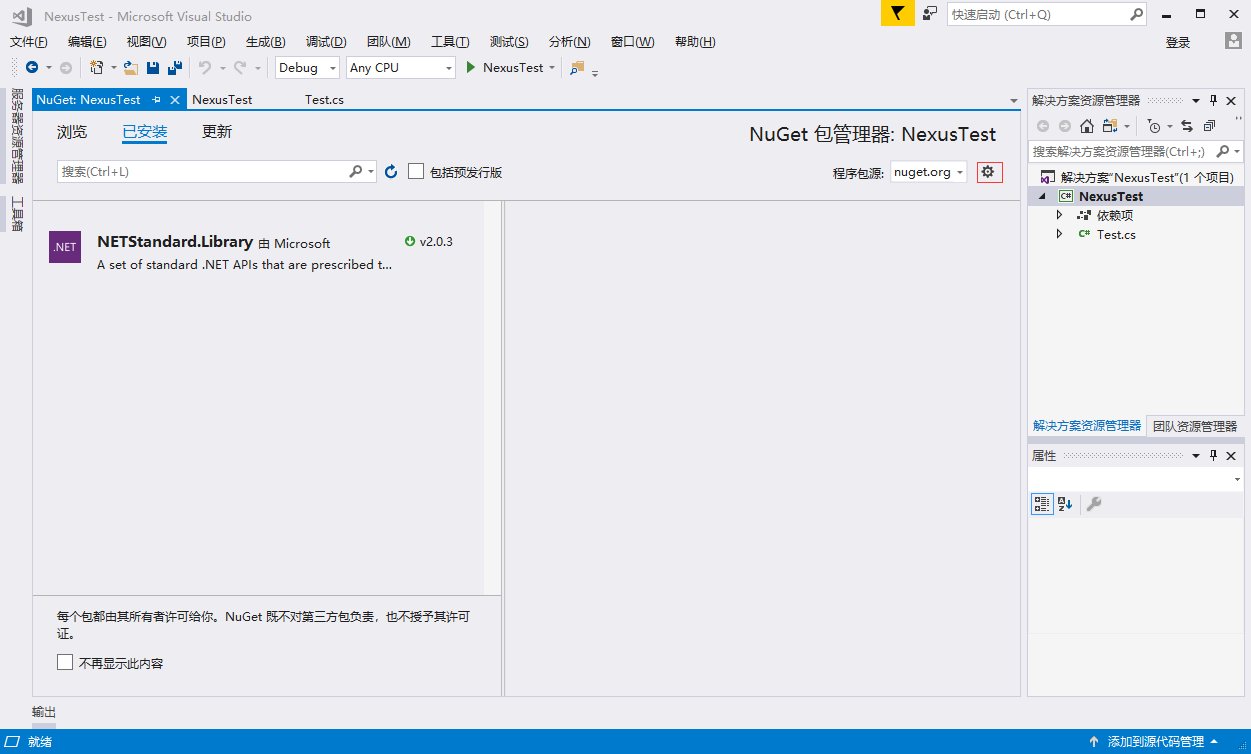Open the 帮助(H) menu
1251x754 pixels.
(695, 41)
